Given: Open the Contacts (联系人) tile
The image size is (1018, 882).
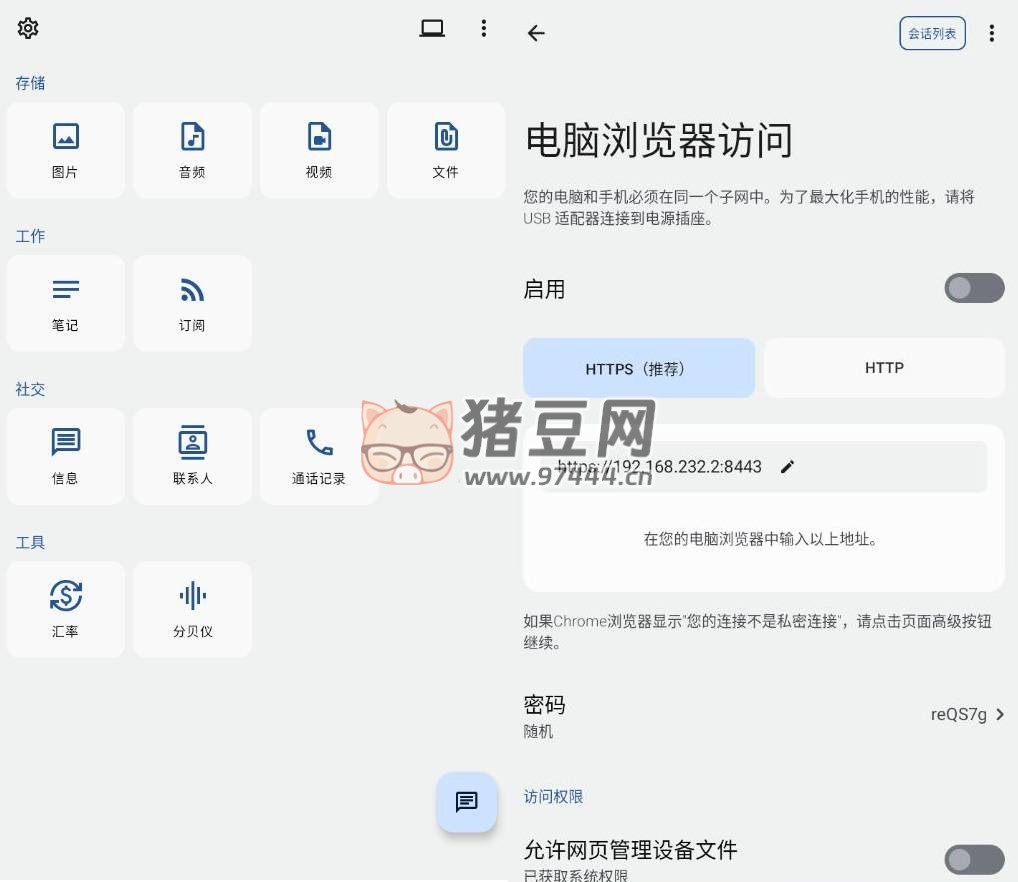Looking at the screenshot, I should (x=192, y=456).
